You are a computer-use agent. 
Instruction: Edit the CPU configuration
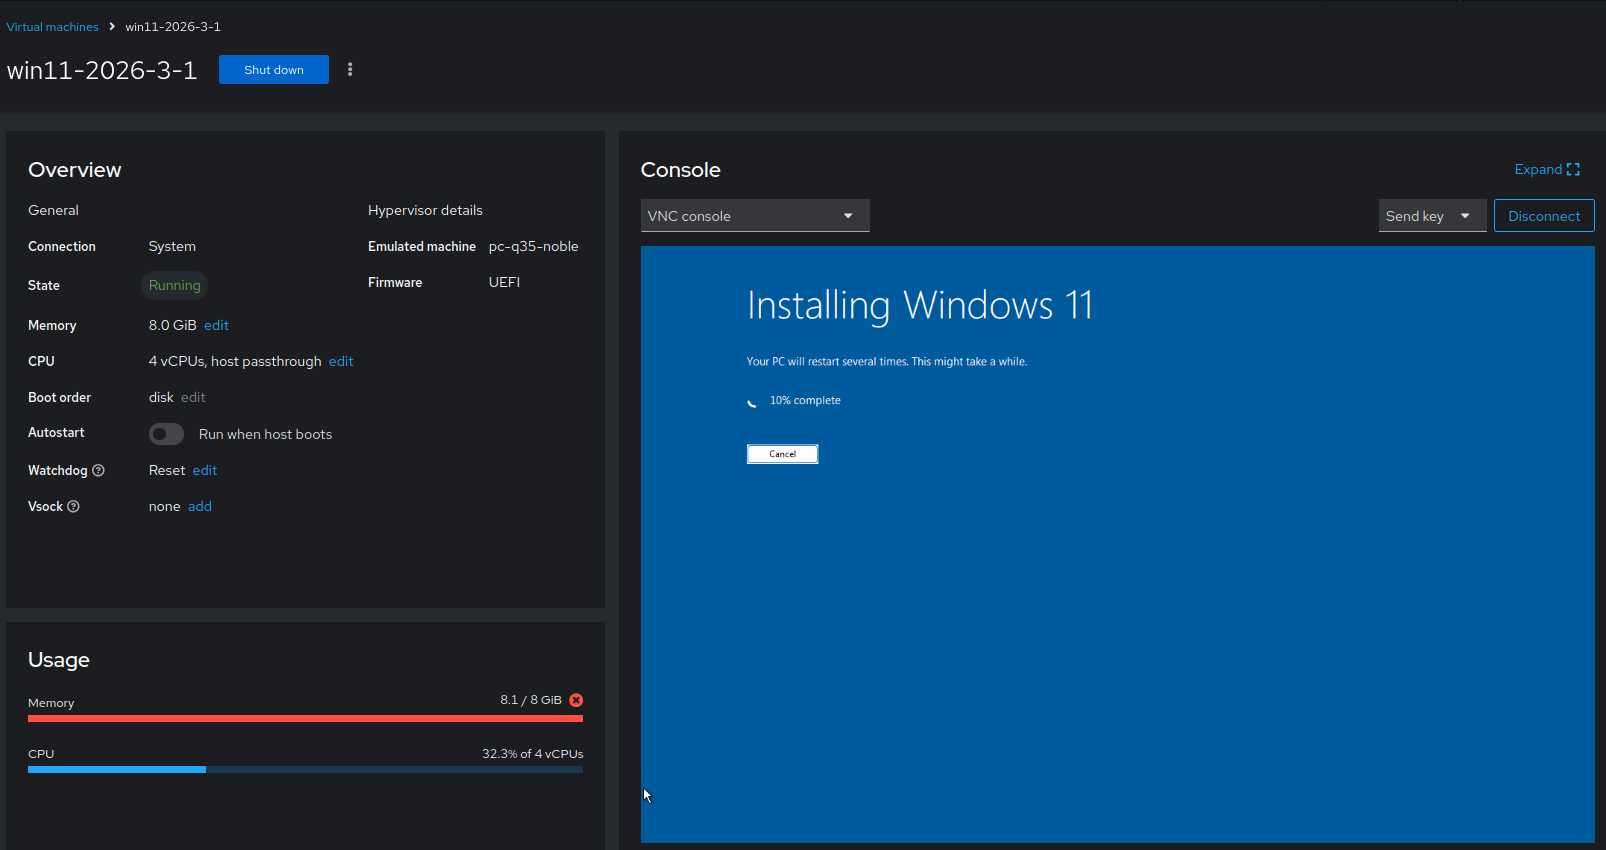(x=341, y=362)
